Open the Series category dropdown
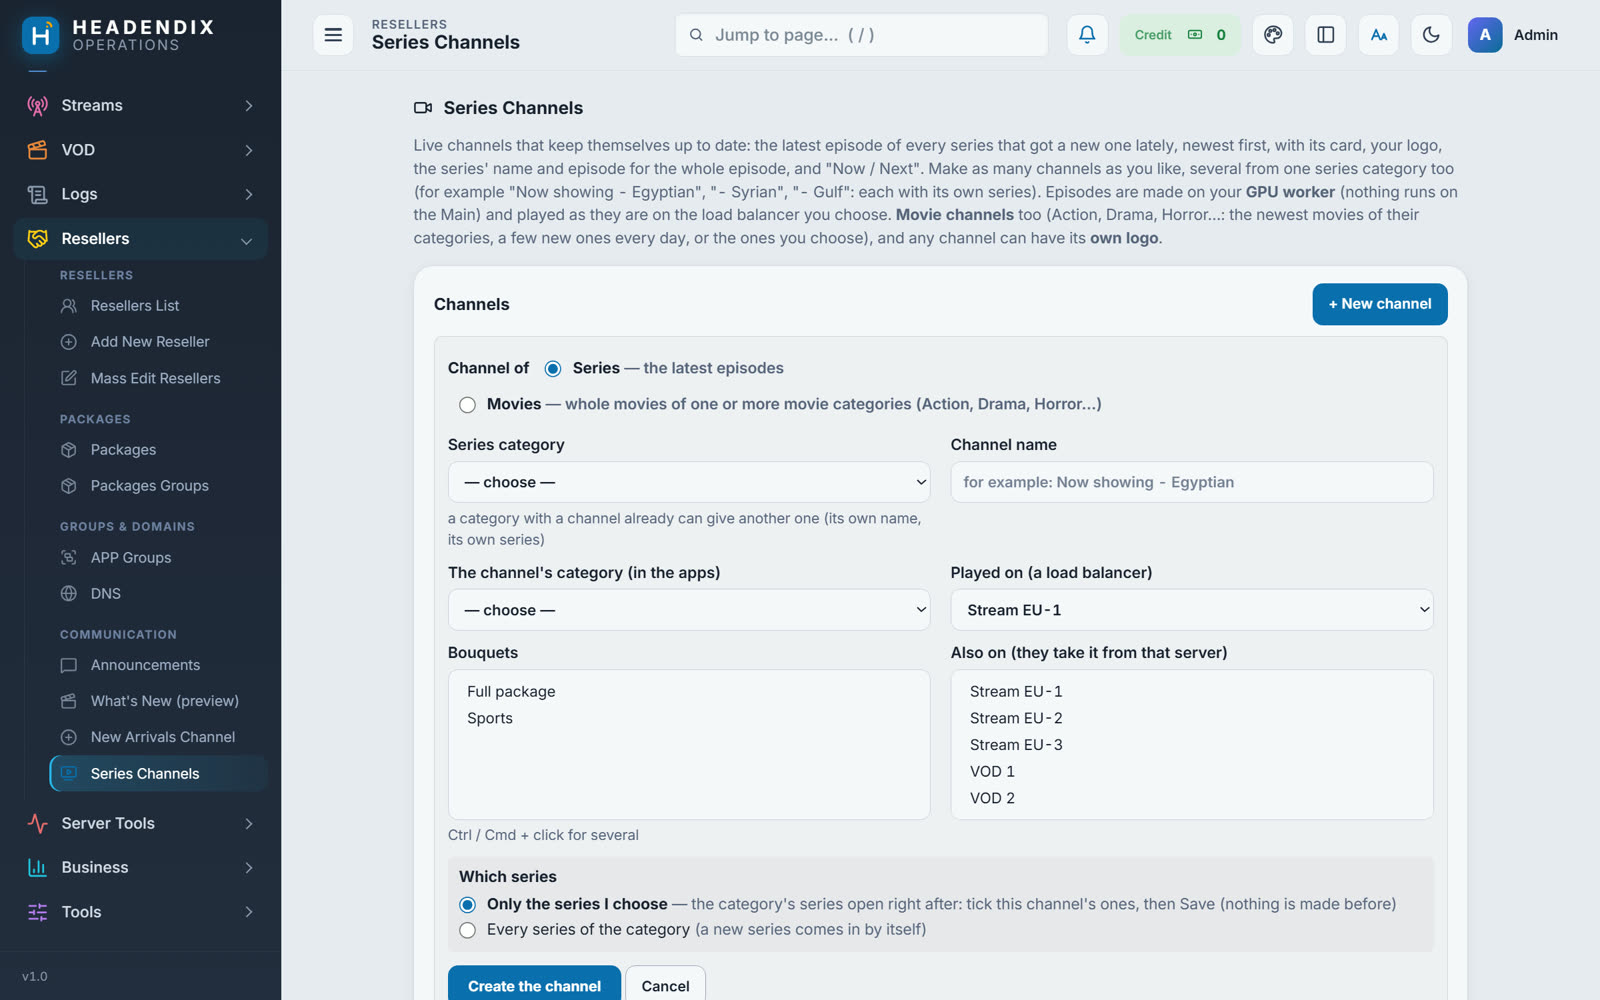The image size is (1600, 1000). 689,482
